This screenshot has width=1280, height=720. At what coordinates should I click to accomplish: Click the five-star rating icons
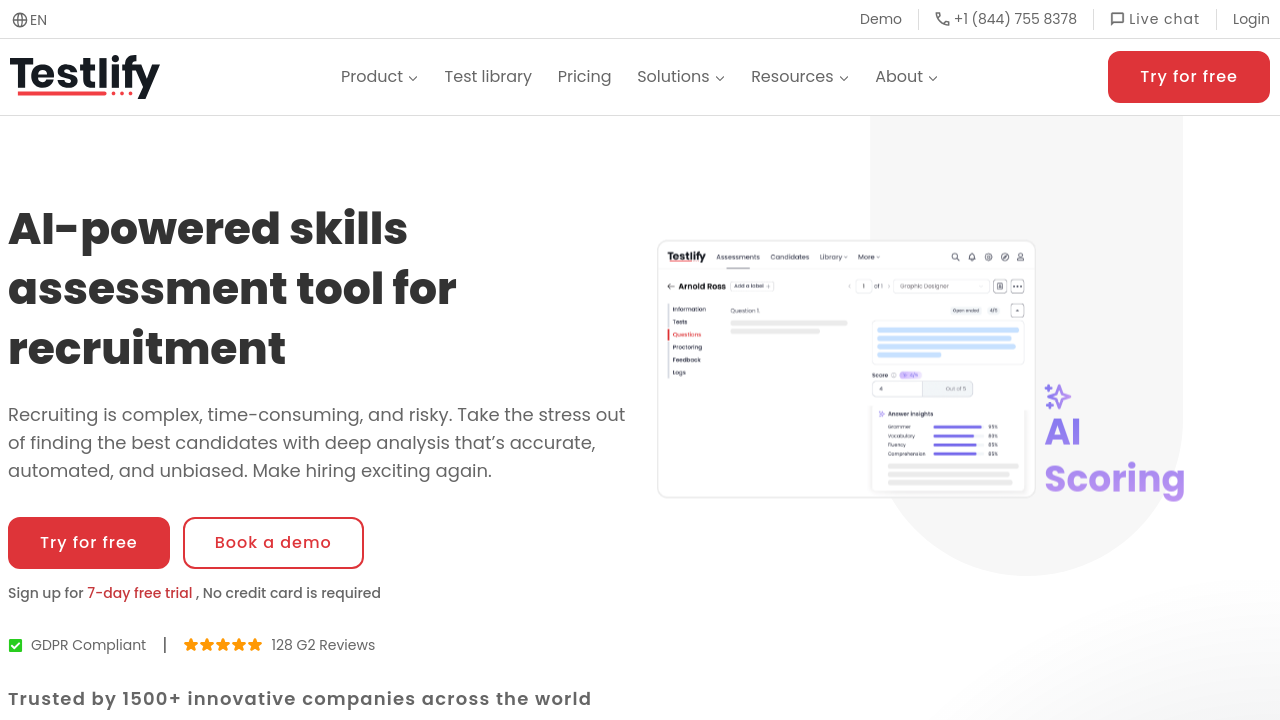click(x=223, y=645)
